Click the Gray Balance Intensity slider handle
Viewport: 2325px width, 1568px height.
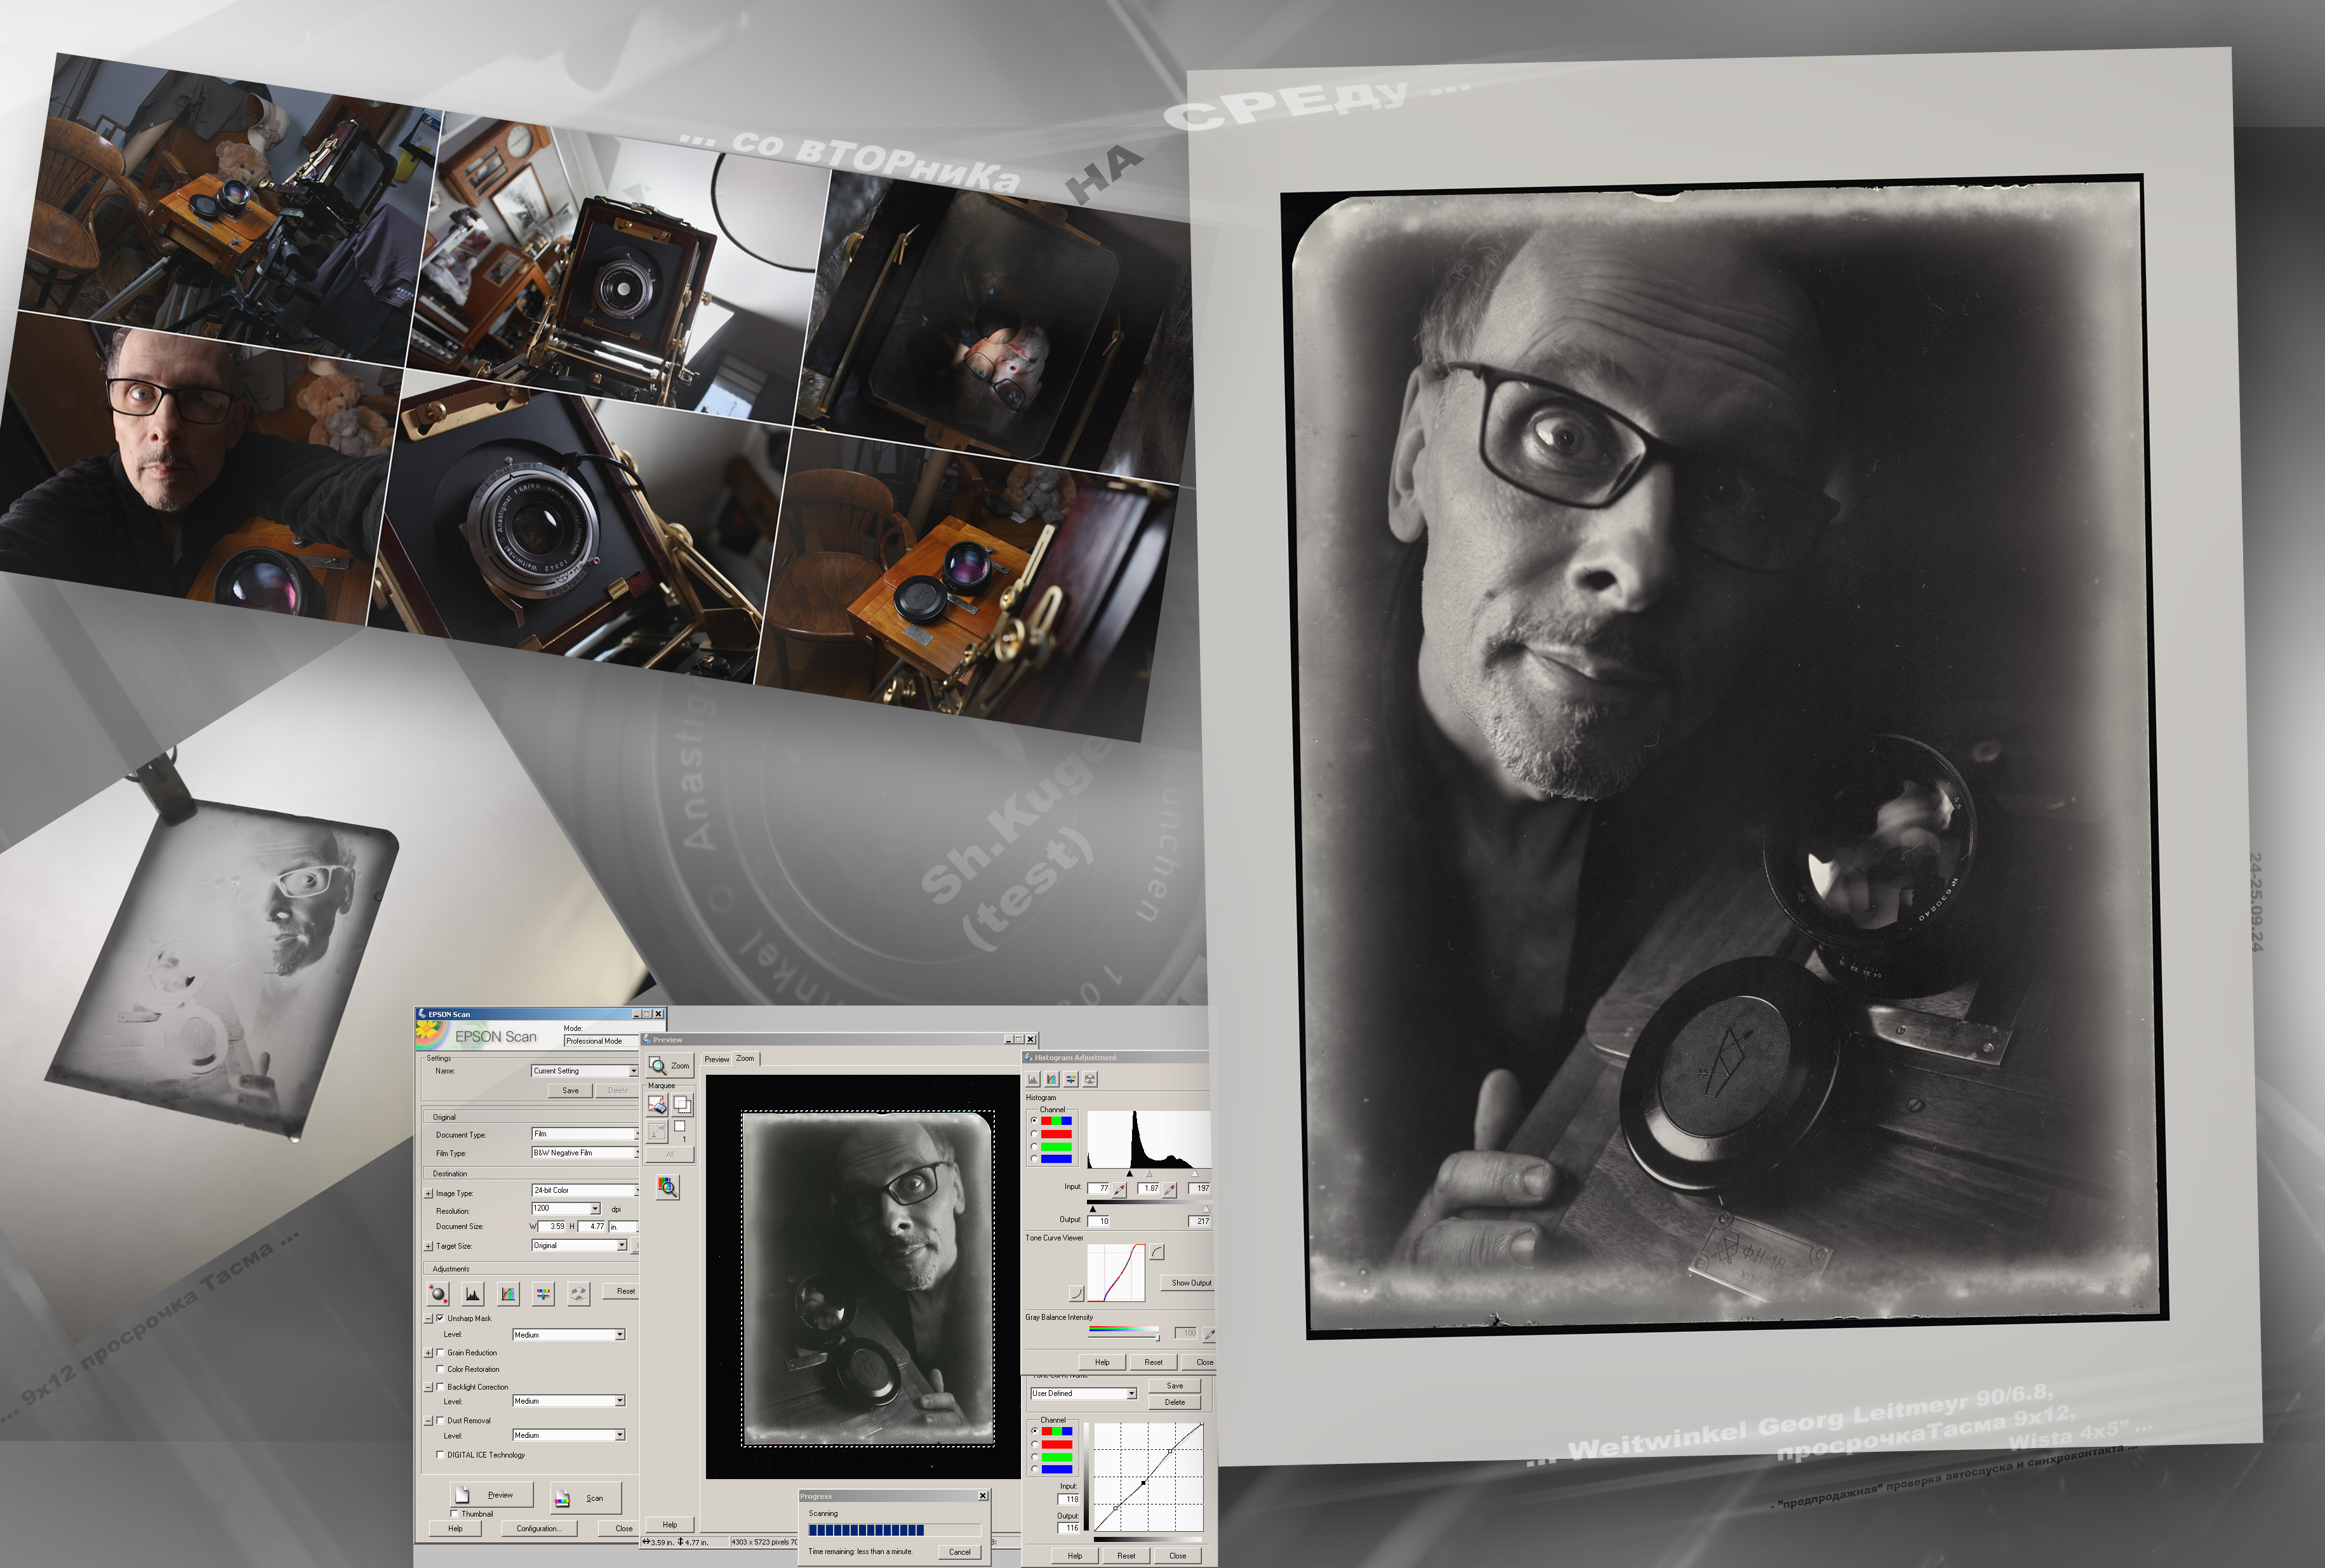click(x=1157, y=1337)
